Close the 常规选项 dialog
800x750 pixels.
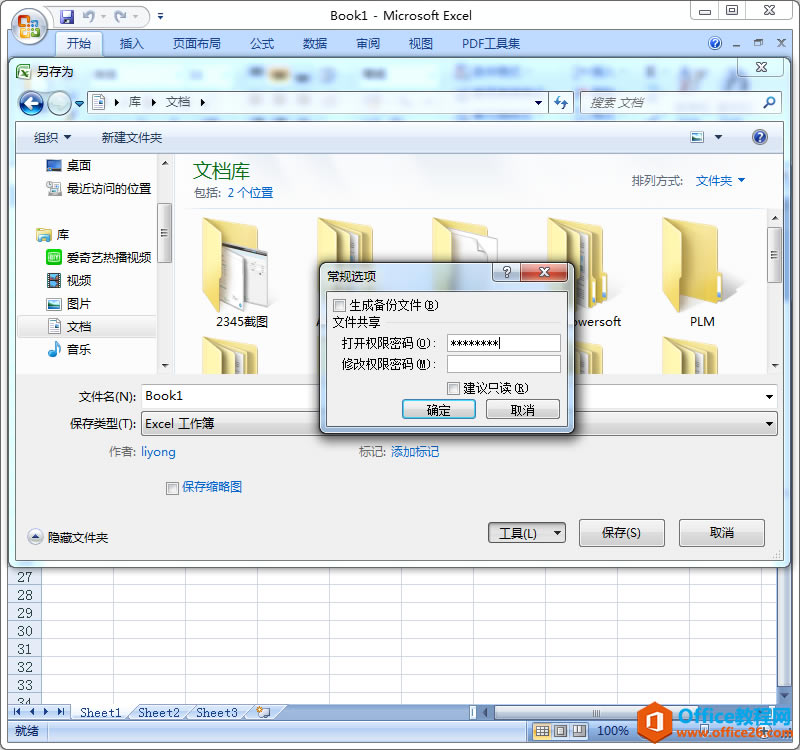click(544, 272)
